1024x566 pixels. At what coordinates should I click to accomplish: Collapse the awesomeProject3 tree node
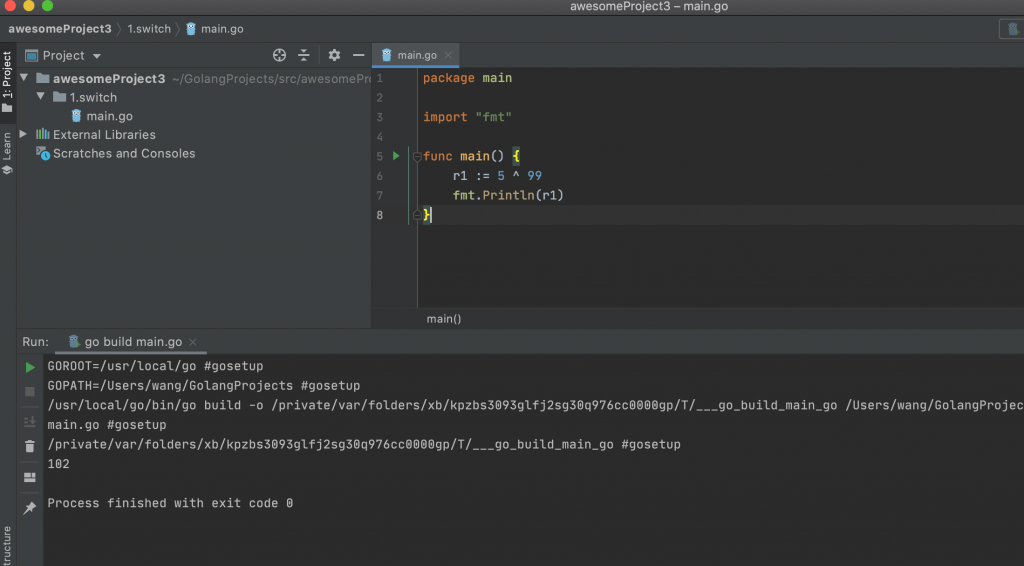[24, 78]
